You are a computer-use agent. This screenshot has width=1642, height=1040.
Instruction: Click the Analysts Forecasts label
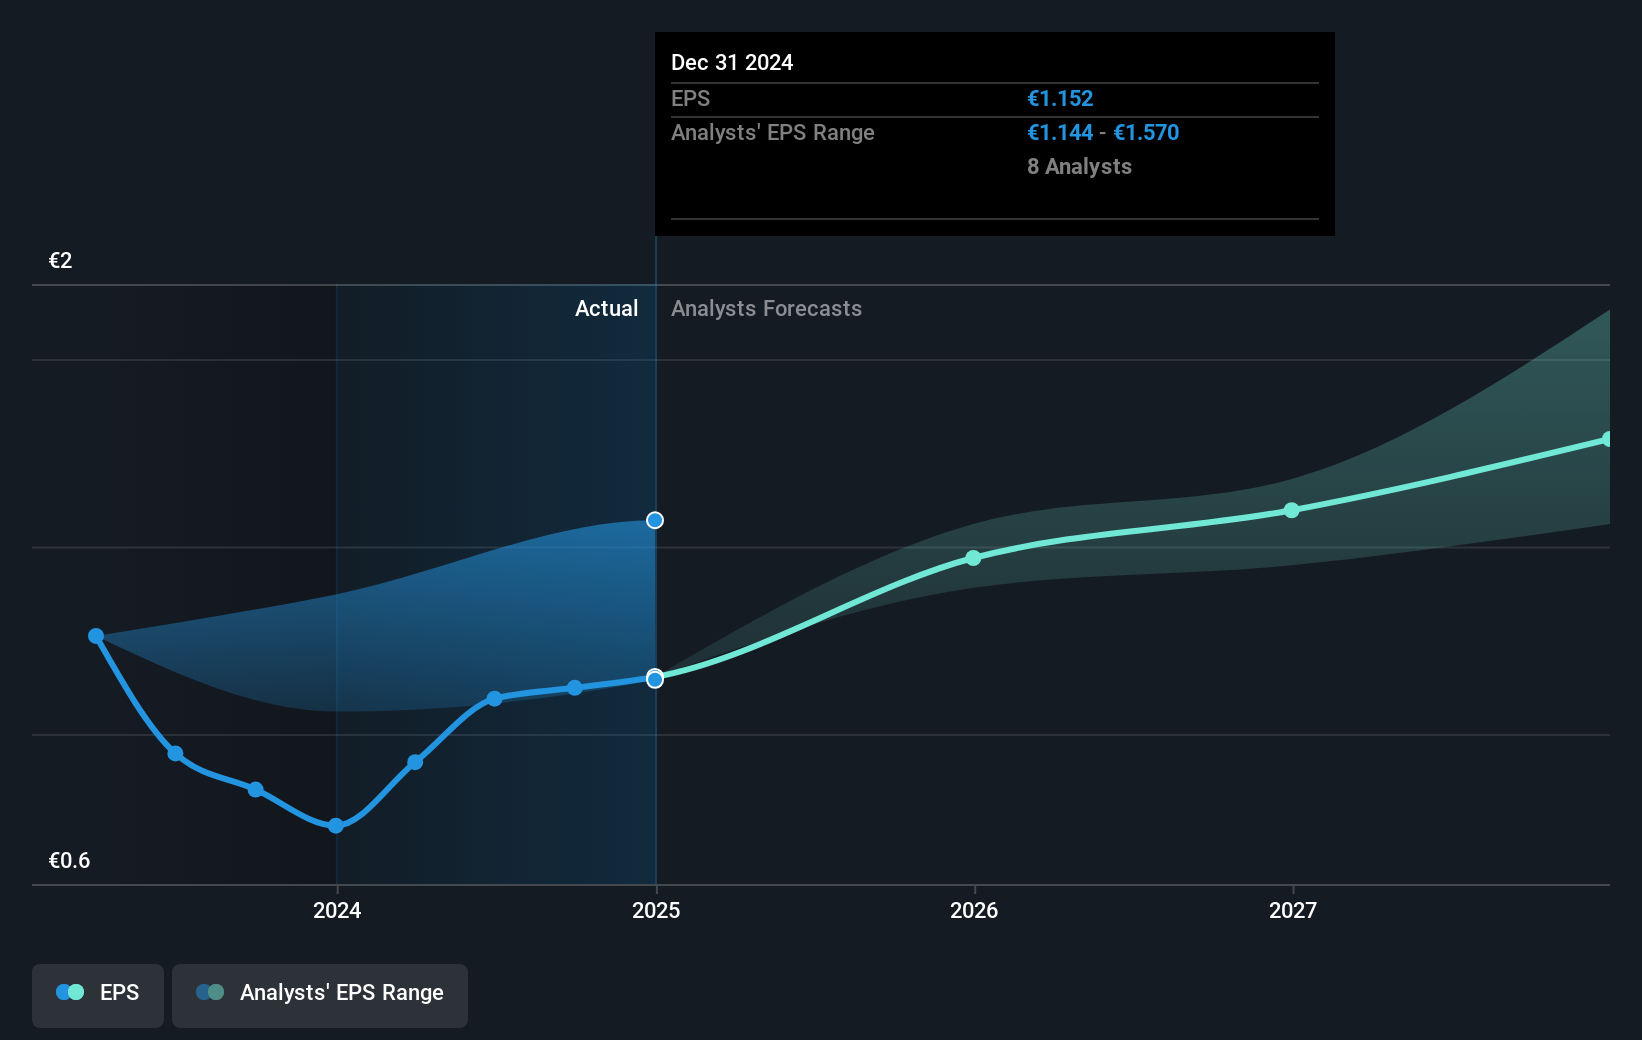coord(766,309)
